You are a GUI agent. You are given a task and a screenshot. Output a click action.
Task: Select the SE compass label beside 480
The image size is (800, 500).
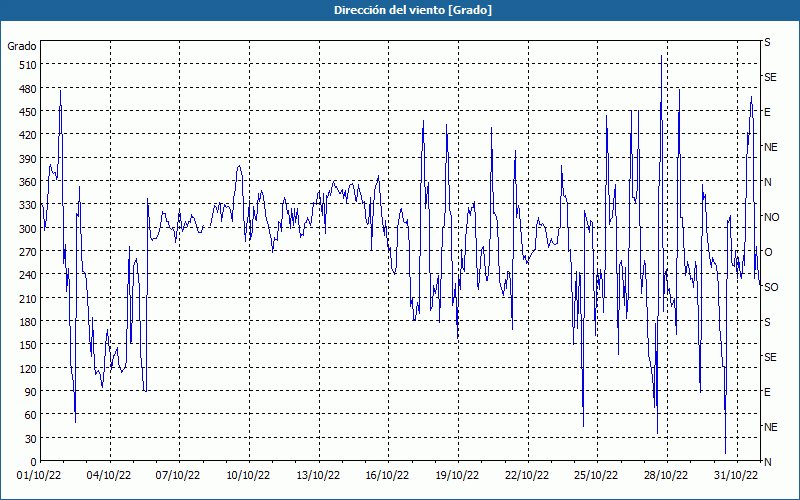click(x=770, y=77)
